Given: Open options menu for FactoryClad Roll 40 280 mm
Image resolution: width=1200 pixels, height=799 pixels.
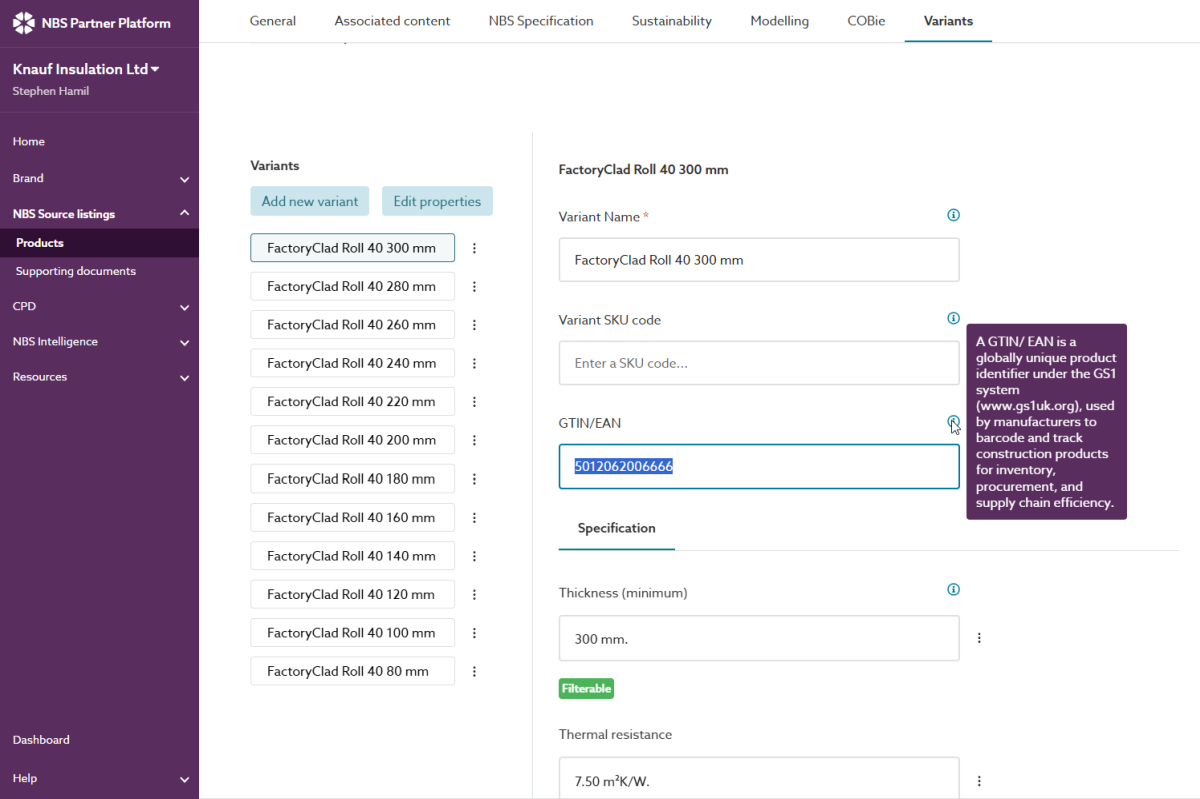Looking at the screenshot, I should pos(474,286).
